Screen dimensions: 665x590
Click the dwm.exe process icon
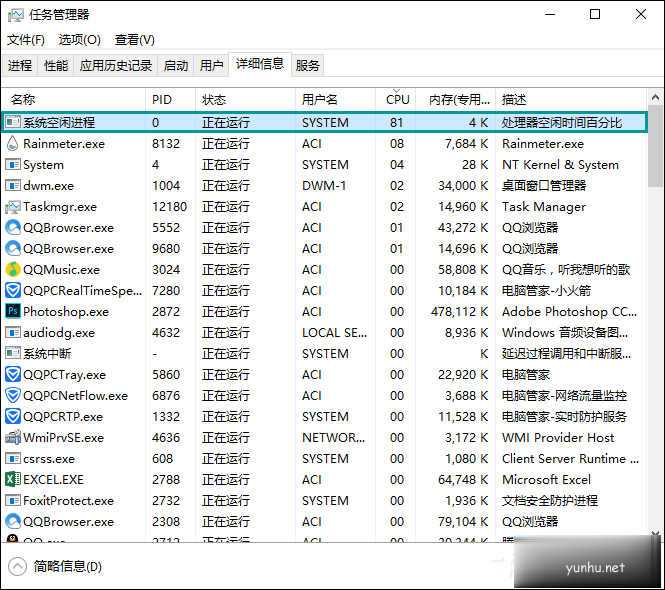click(x=13, y=186)
